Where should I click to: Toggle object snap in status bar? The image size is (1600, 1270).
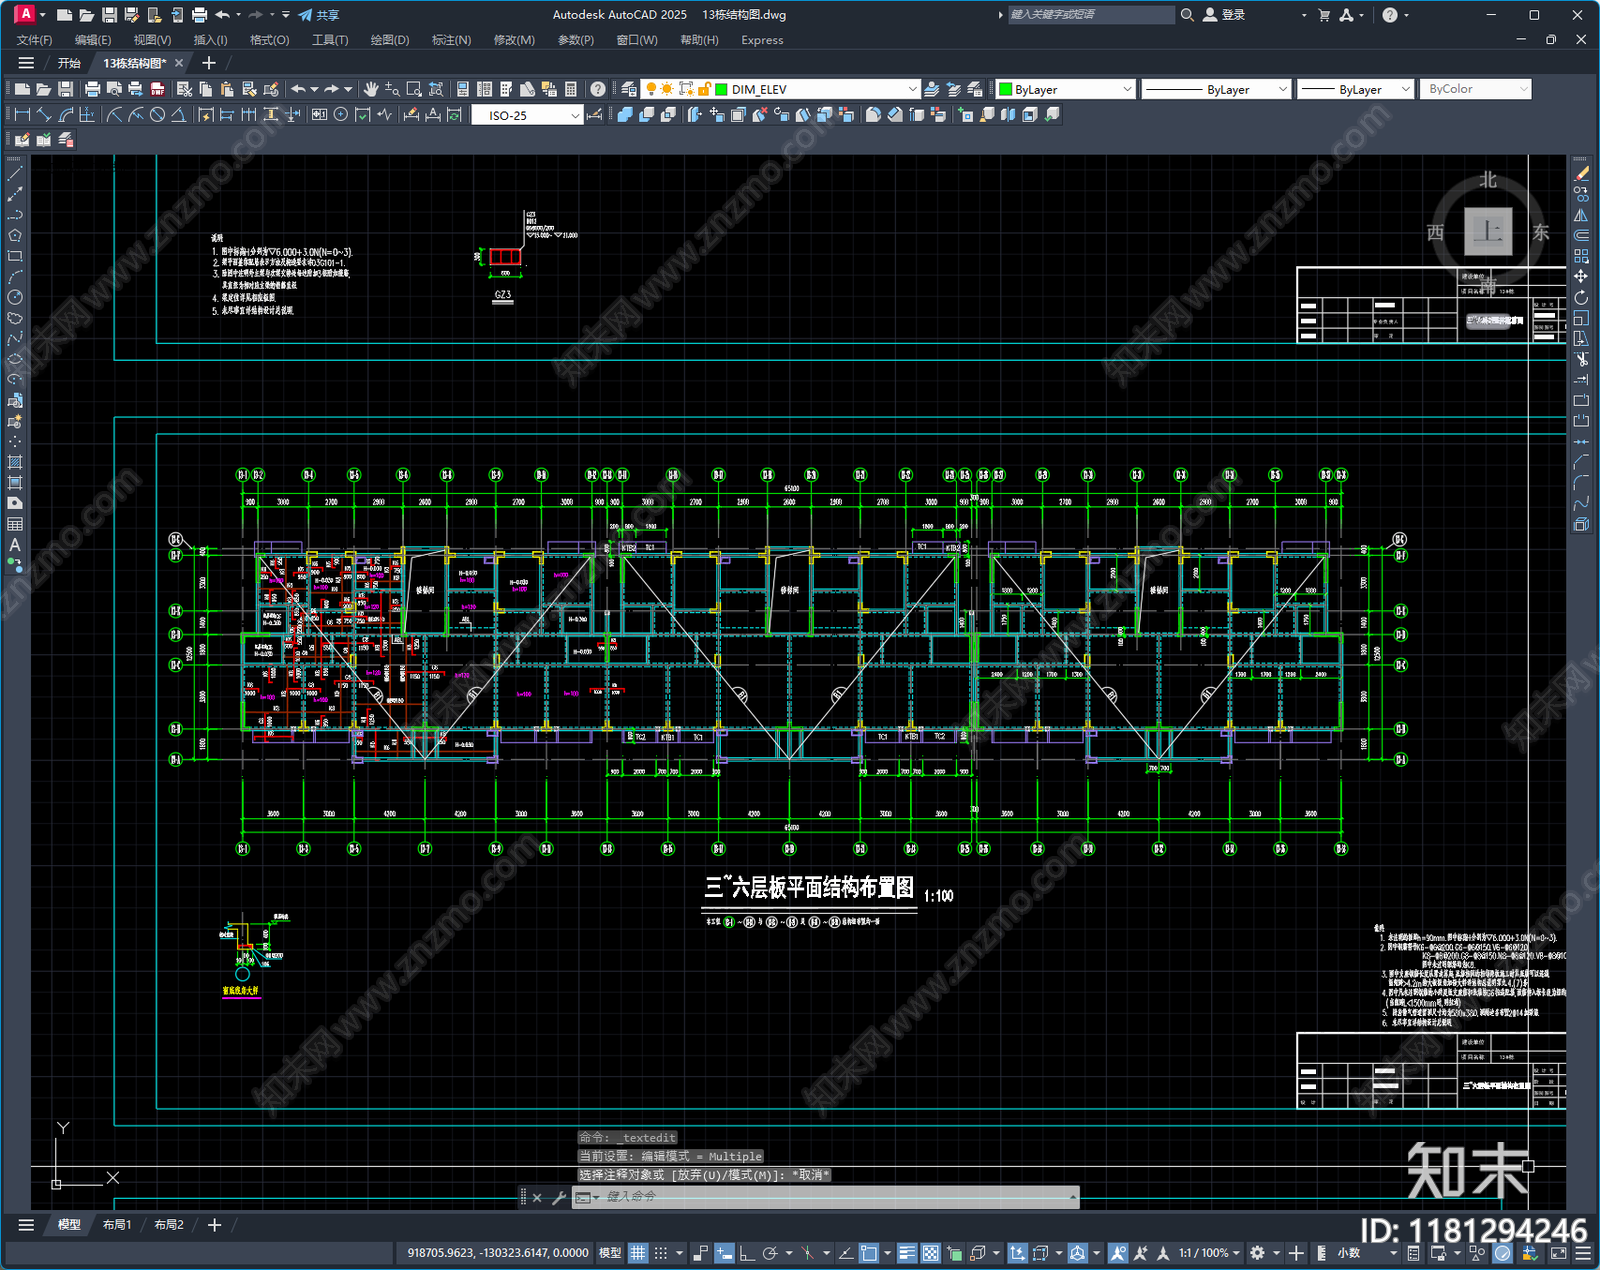point(869,1253)
